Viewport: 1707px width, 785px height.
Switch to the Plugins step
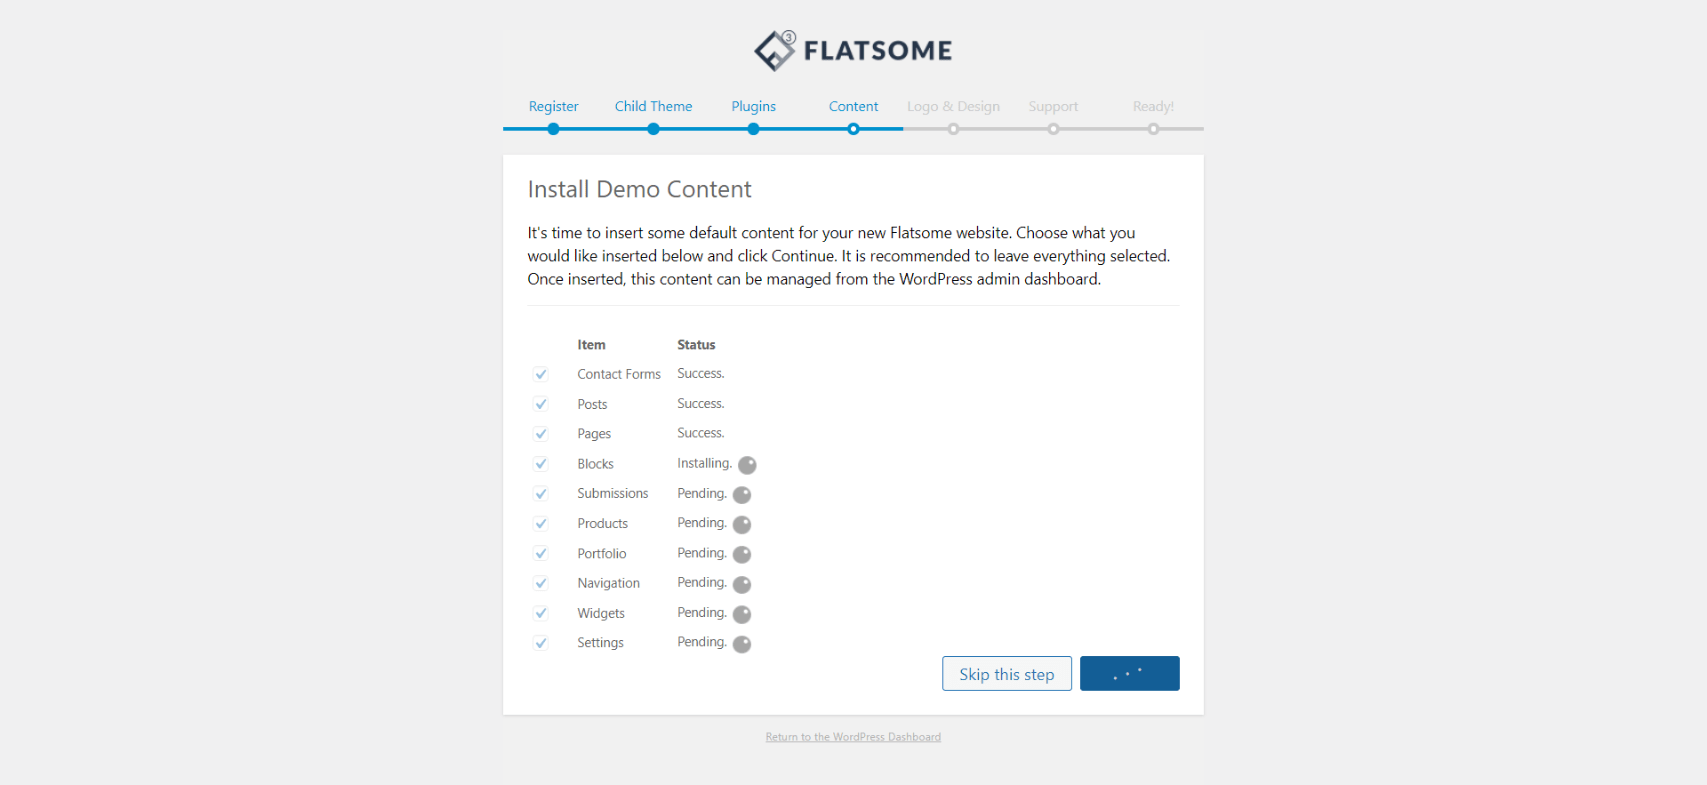tap(753, 107)
